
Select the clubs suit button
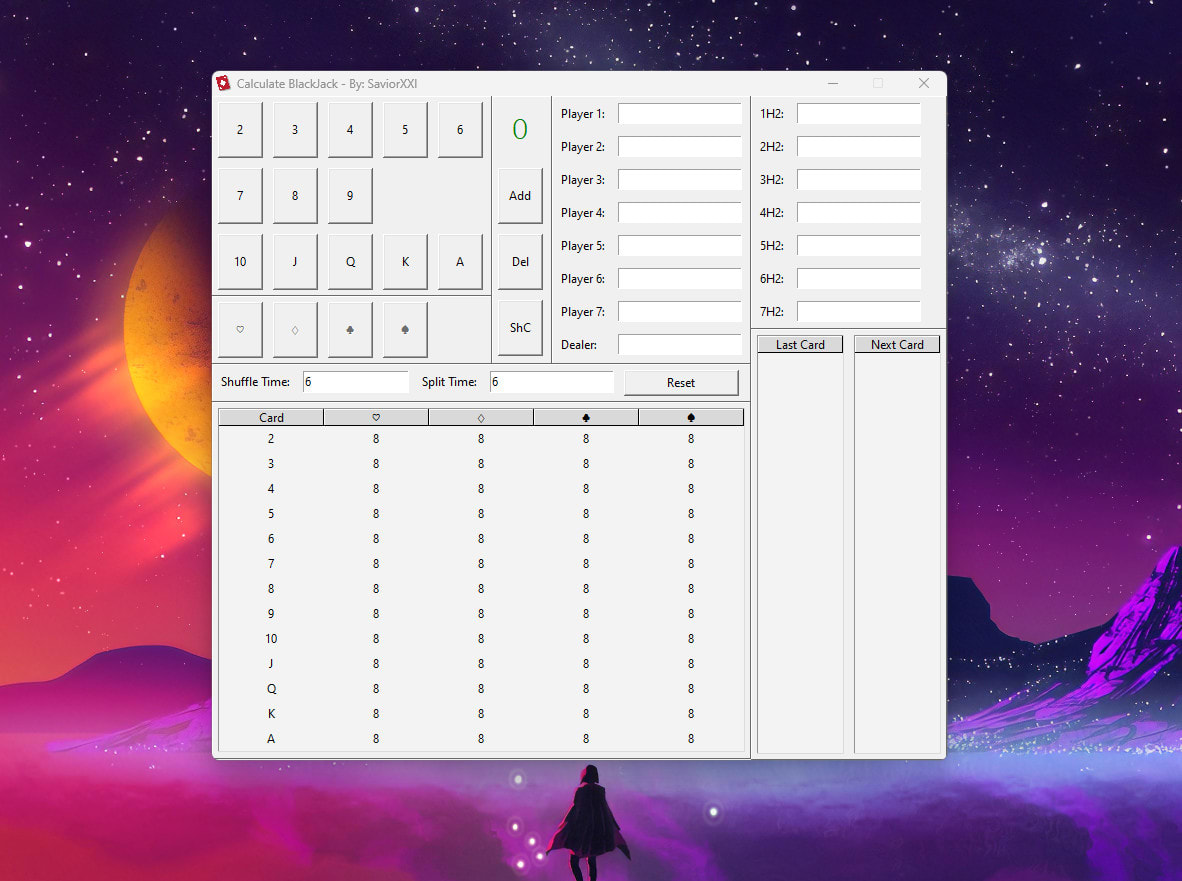350,329
